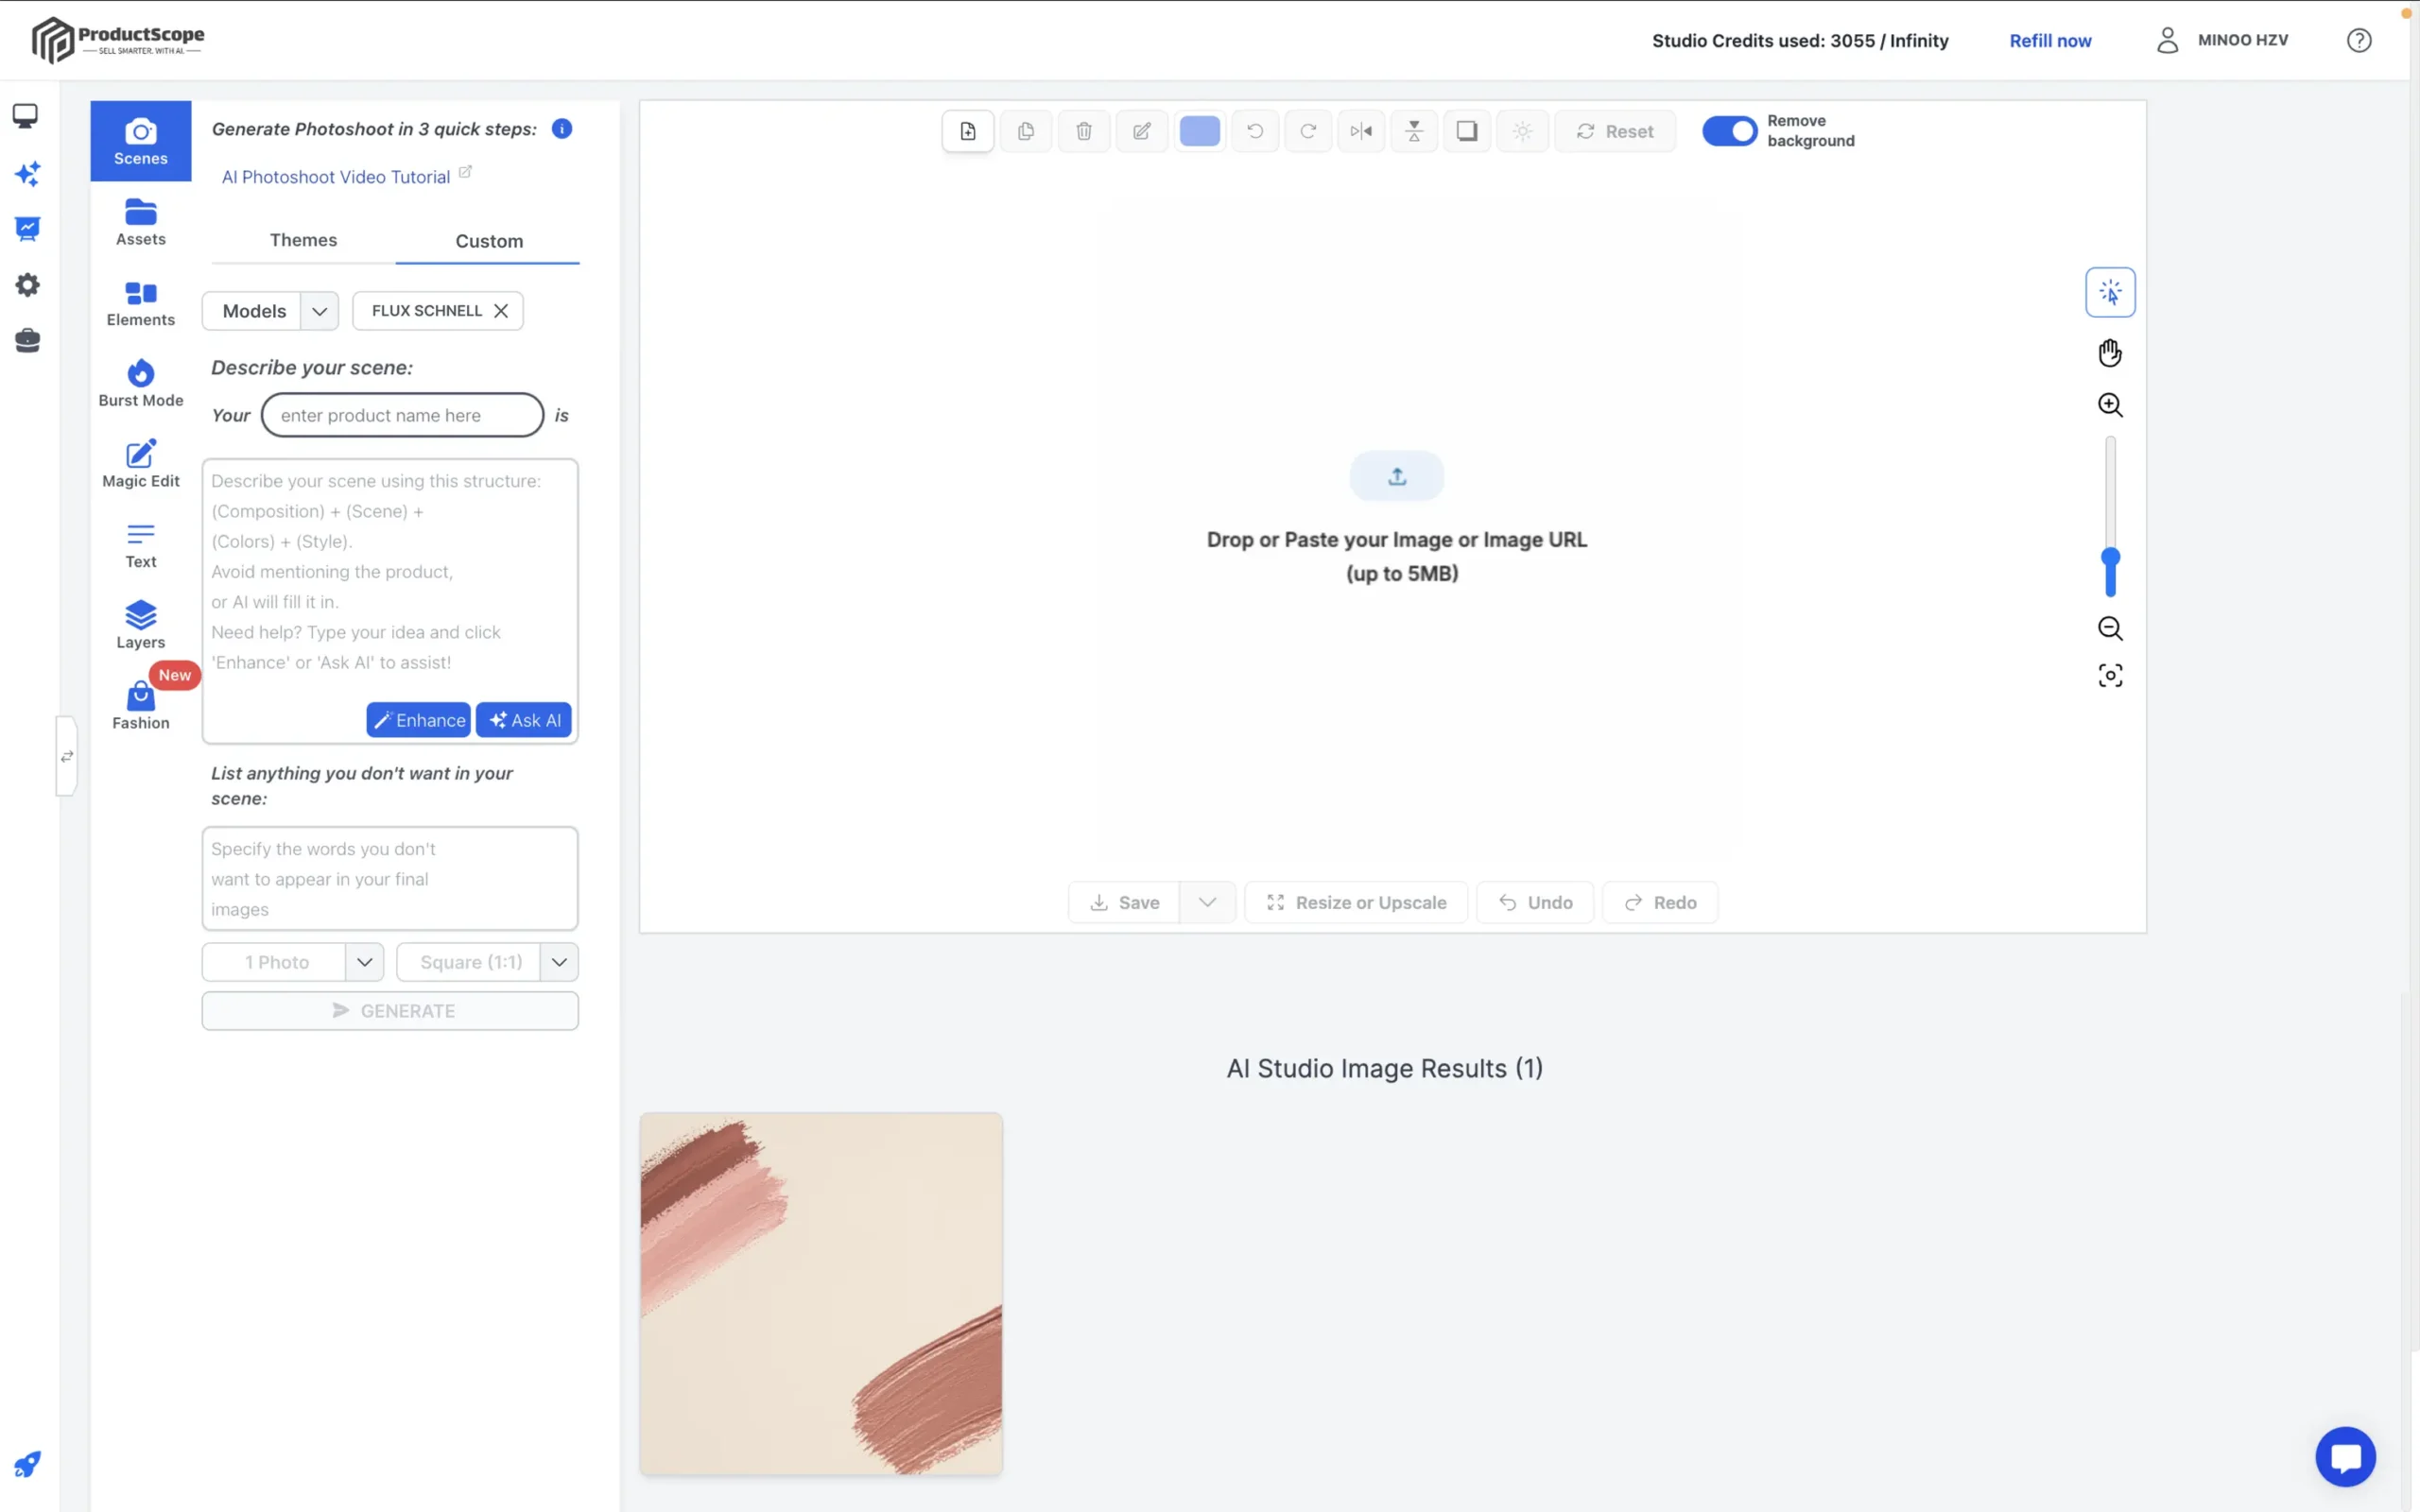Click the flip horizontal toolbar icon
This screenshot has height=1512, width=2420.
point(1360,131)
